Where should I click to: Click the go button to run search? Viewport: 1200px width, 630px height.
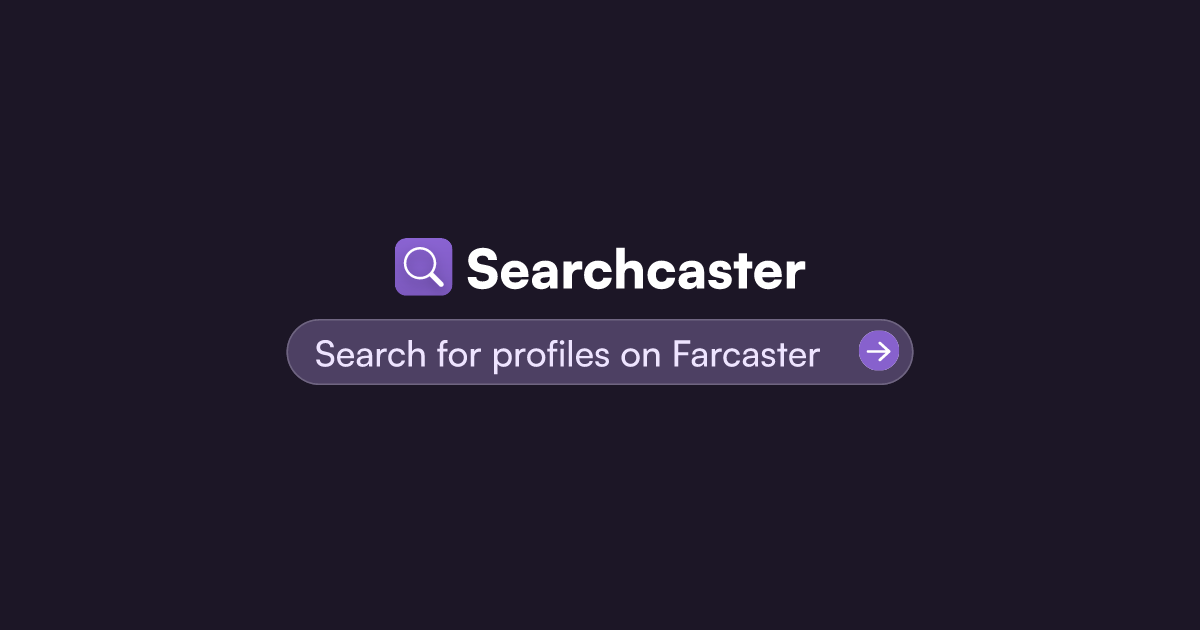(x=879, y=351)
